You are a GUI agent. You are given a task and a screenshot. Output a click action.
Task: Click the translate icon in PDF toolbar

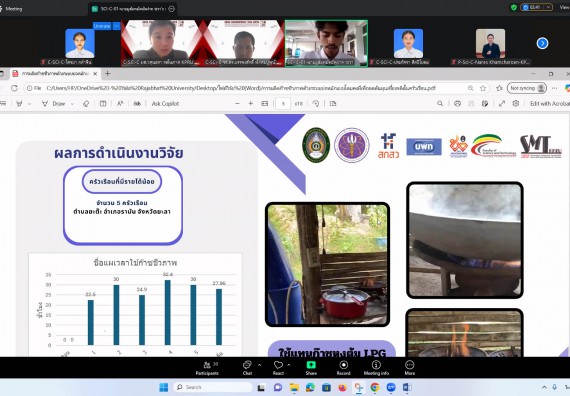point(137,104)
